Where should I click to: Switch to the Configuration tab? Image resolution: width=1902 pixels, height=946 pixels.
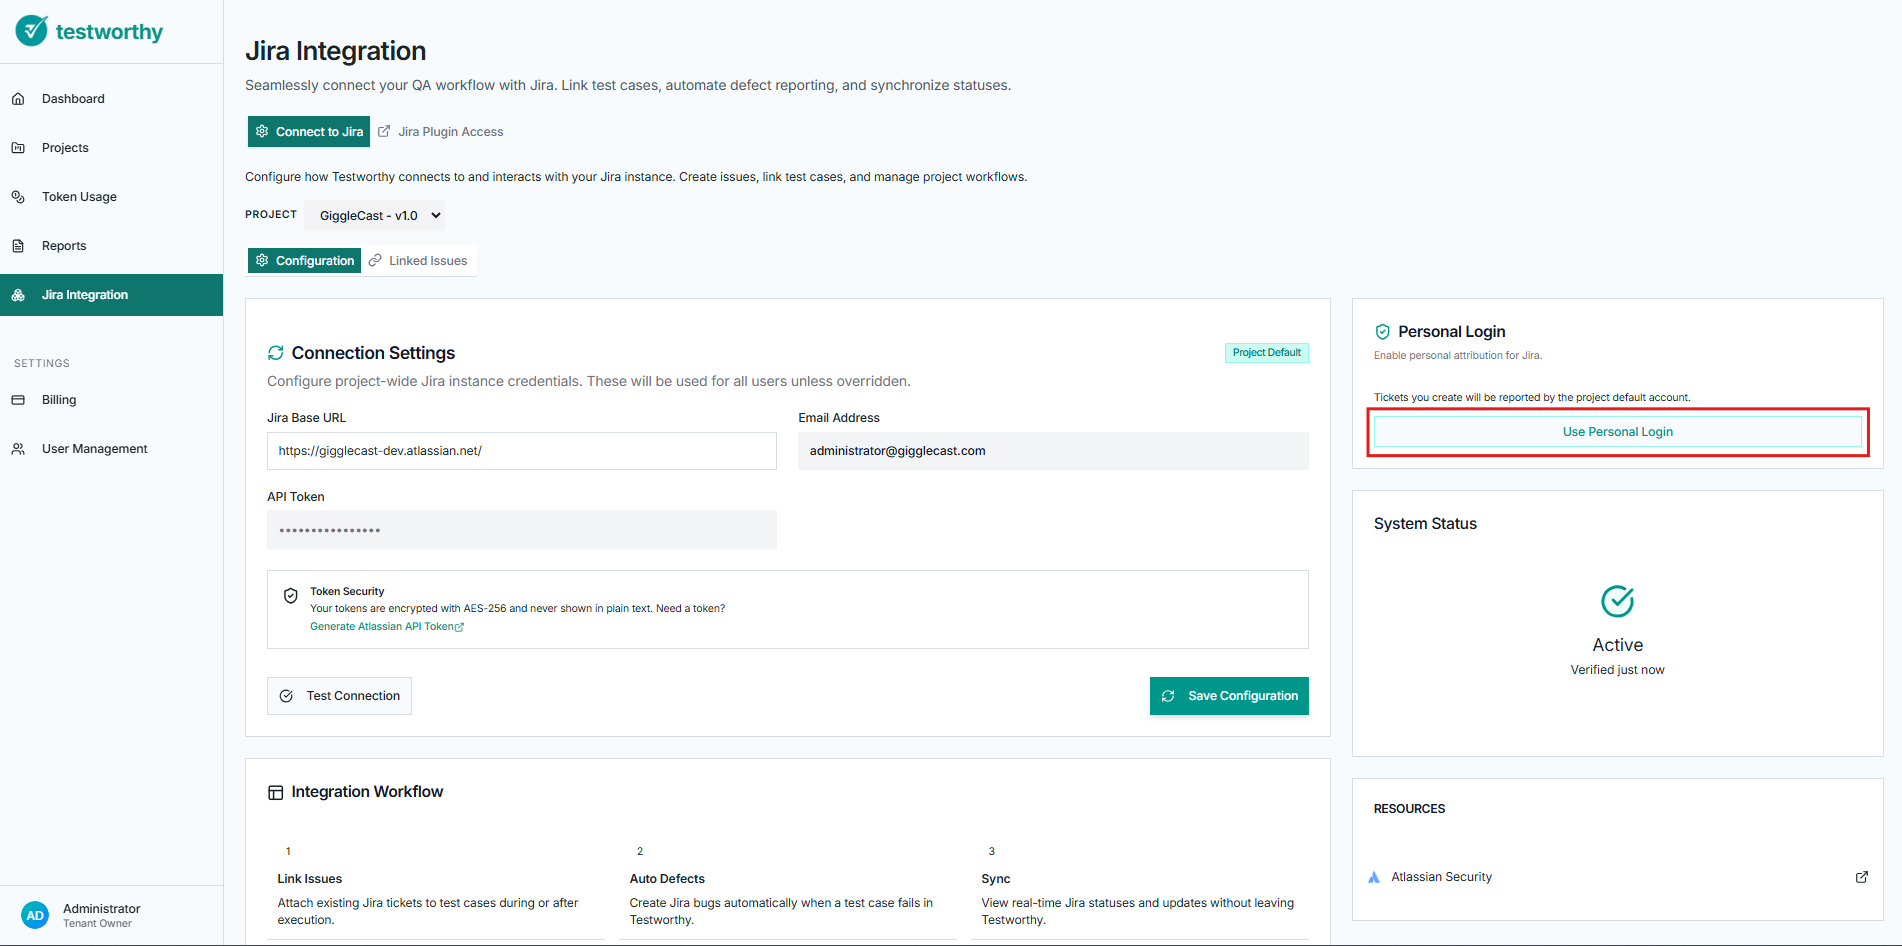click(x=304, y=260)
